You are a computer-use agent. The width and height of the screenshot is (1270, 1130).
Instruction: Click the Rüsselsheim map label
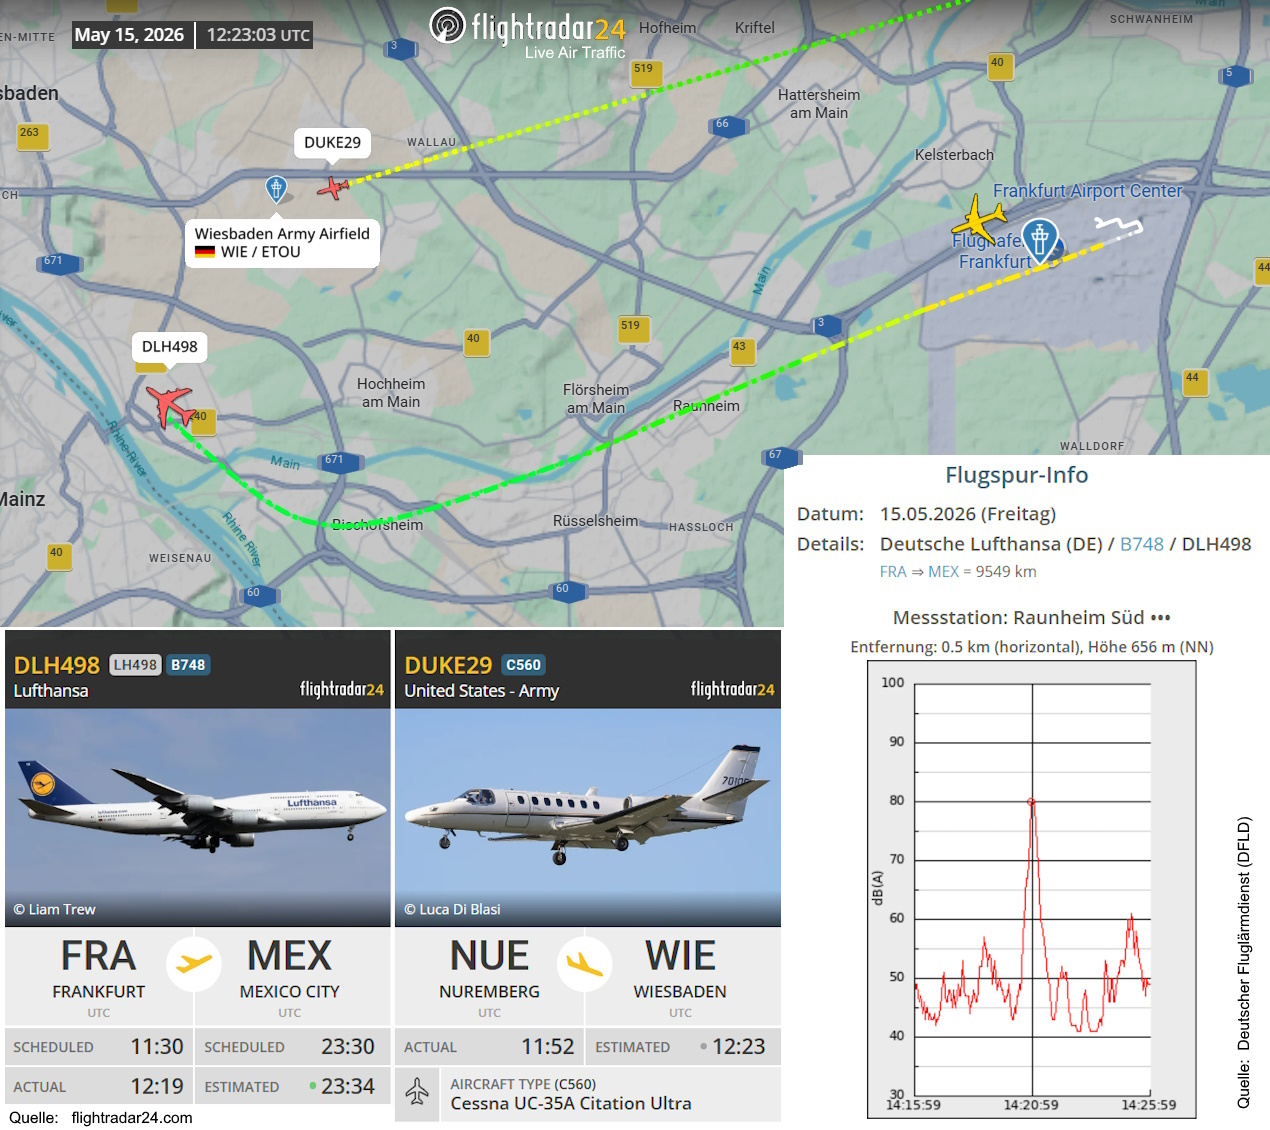point(595,521)
